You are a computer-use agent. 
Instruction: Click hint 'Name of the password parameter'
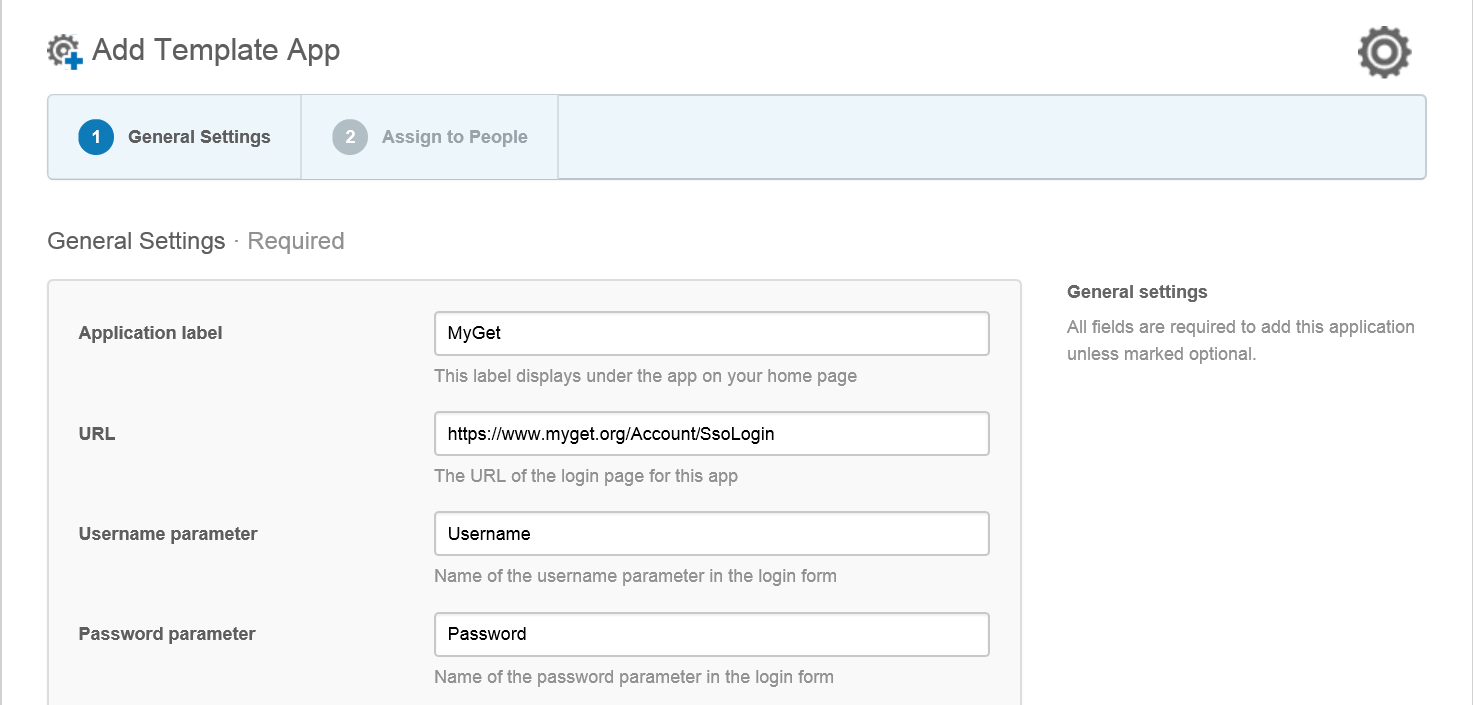(x=634, y=676)
